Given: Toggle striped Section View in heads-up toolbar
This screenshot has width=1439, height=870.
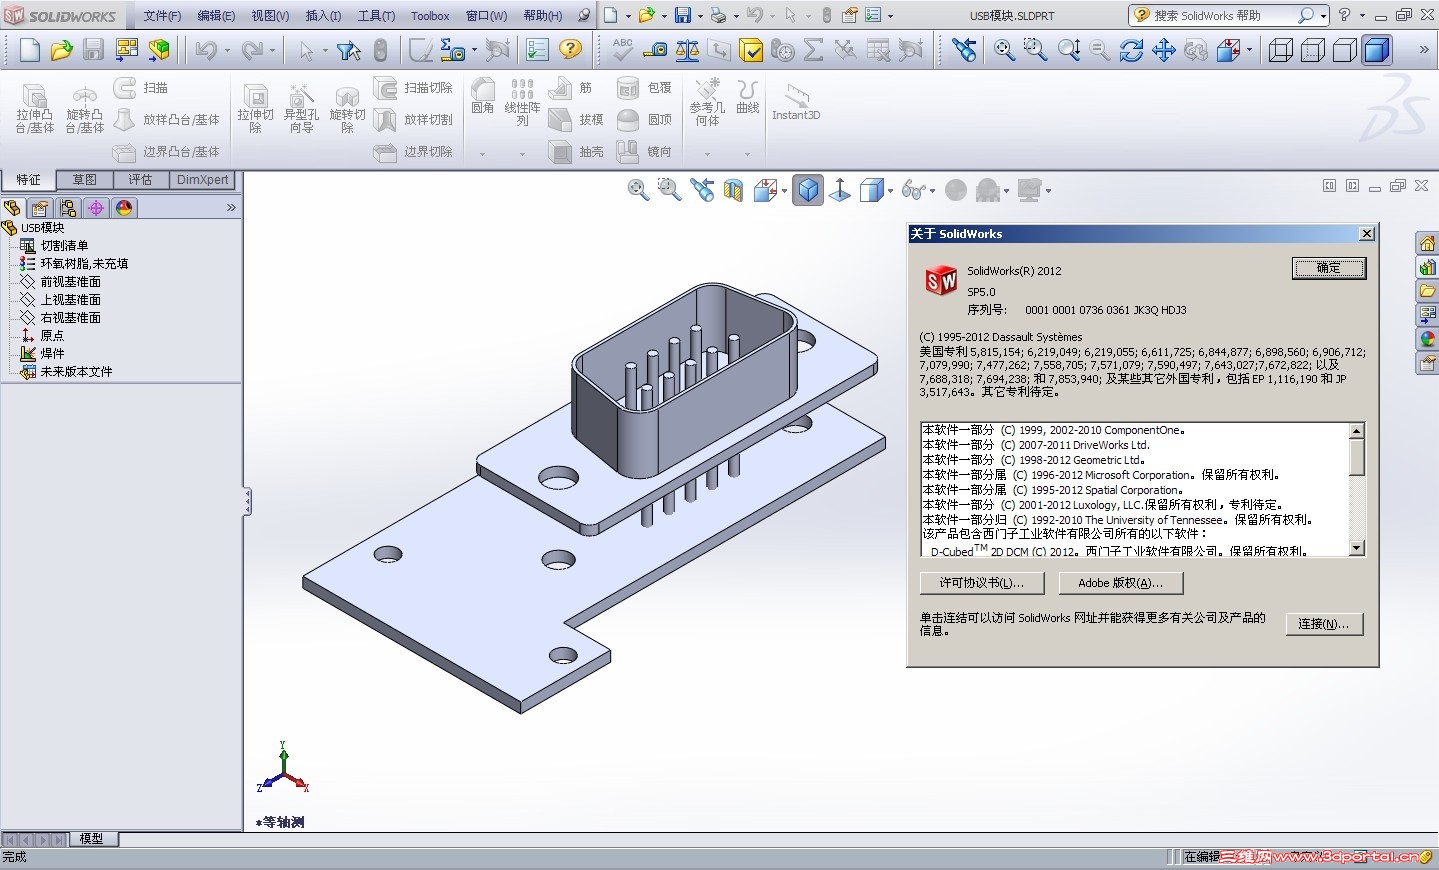Looking at the screenshot, I should pos(733,190).
